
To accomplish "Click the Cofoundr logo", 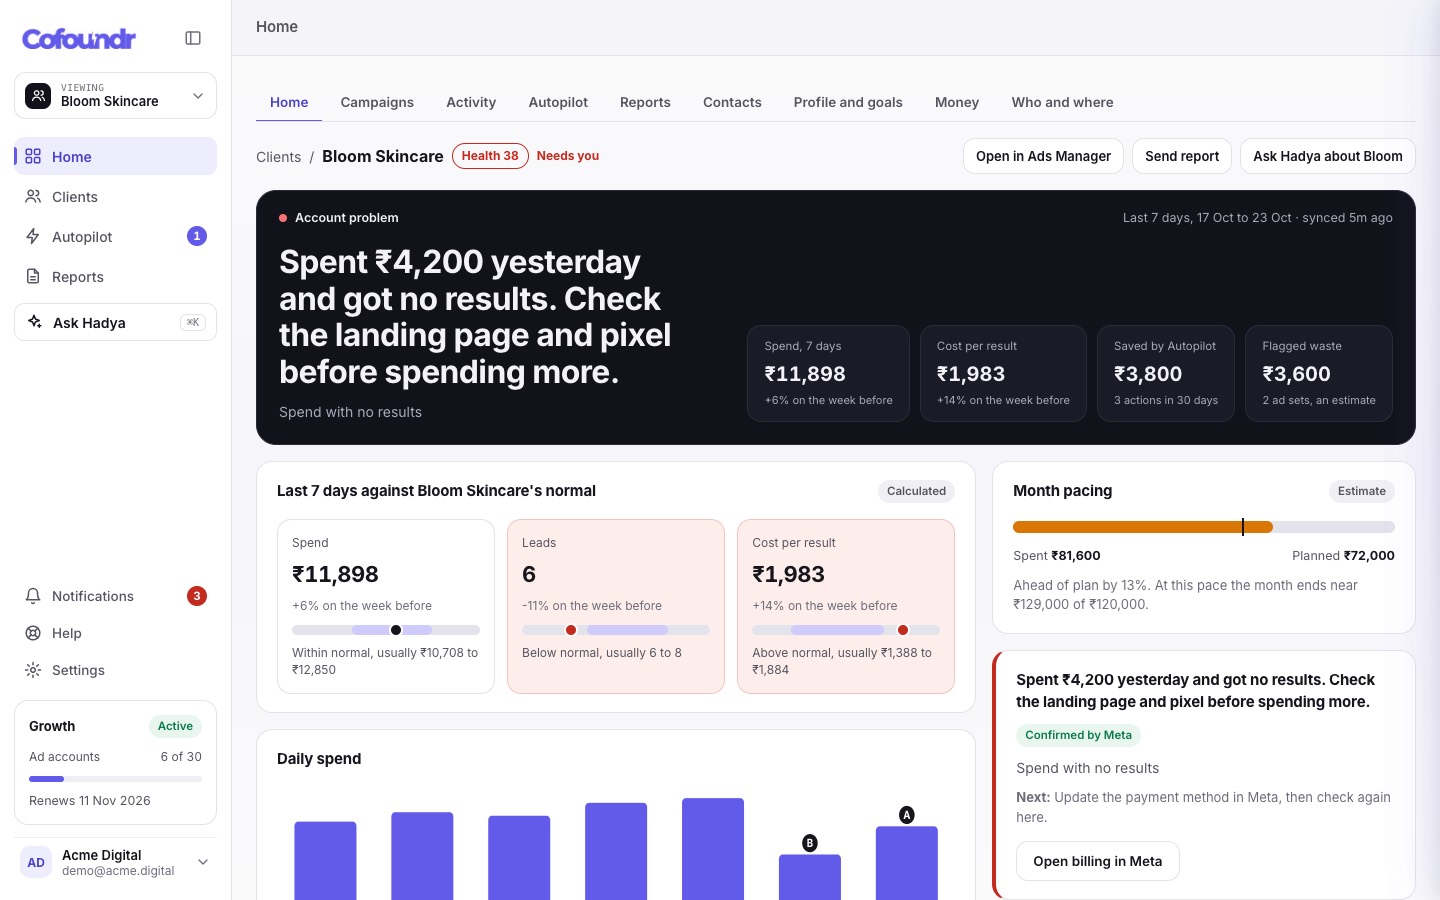I will 79,39.
